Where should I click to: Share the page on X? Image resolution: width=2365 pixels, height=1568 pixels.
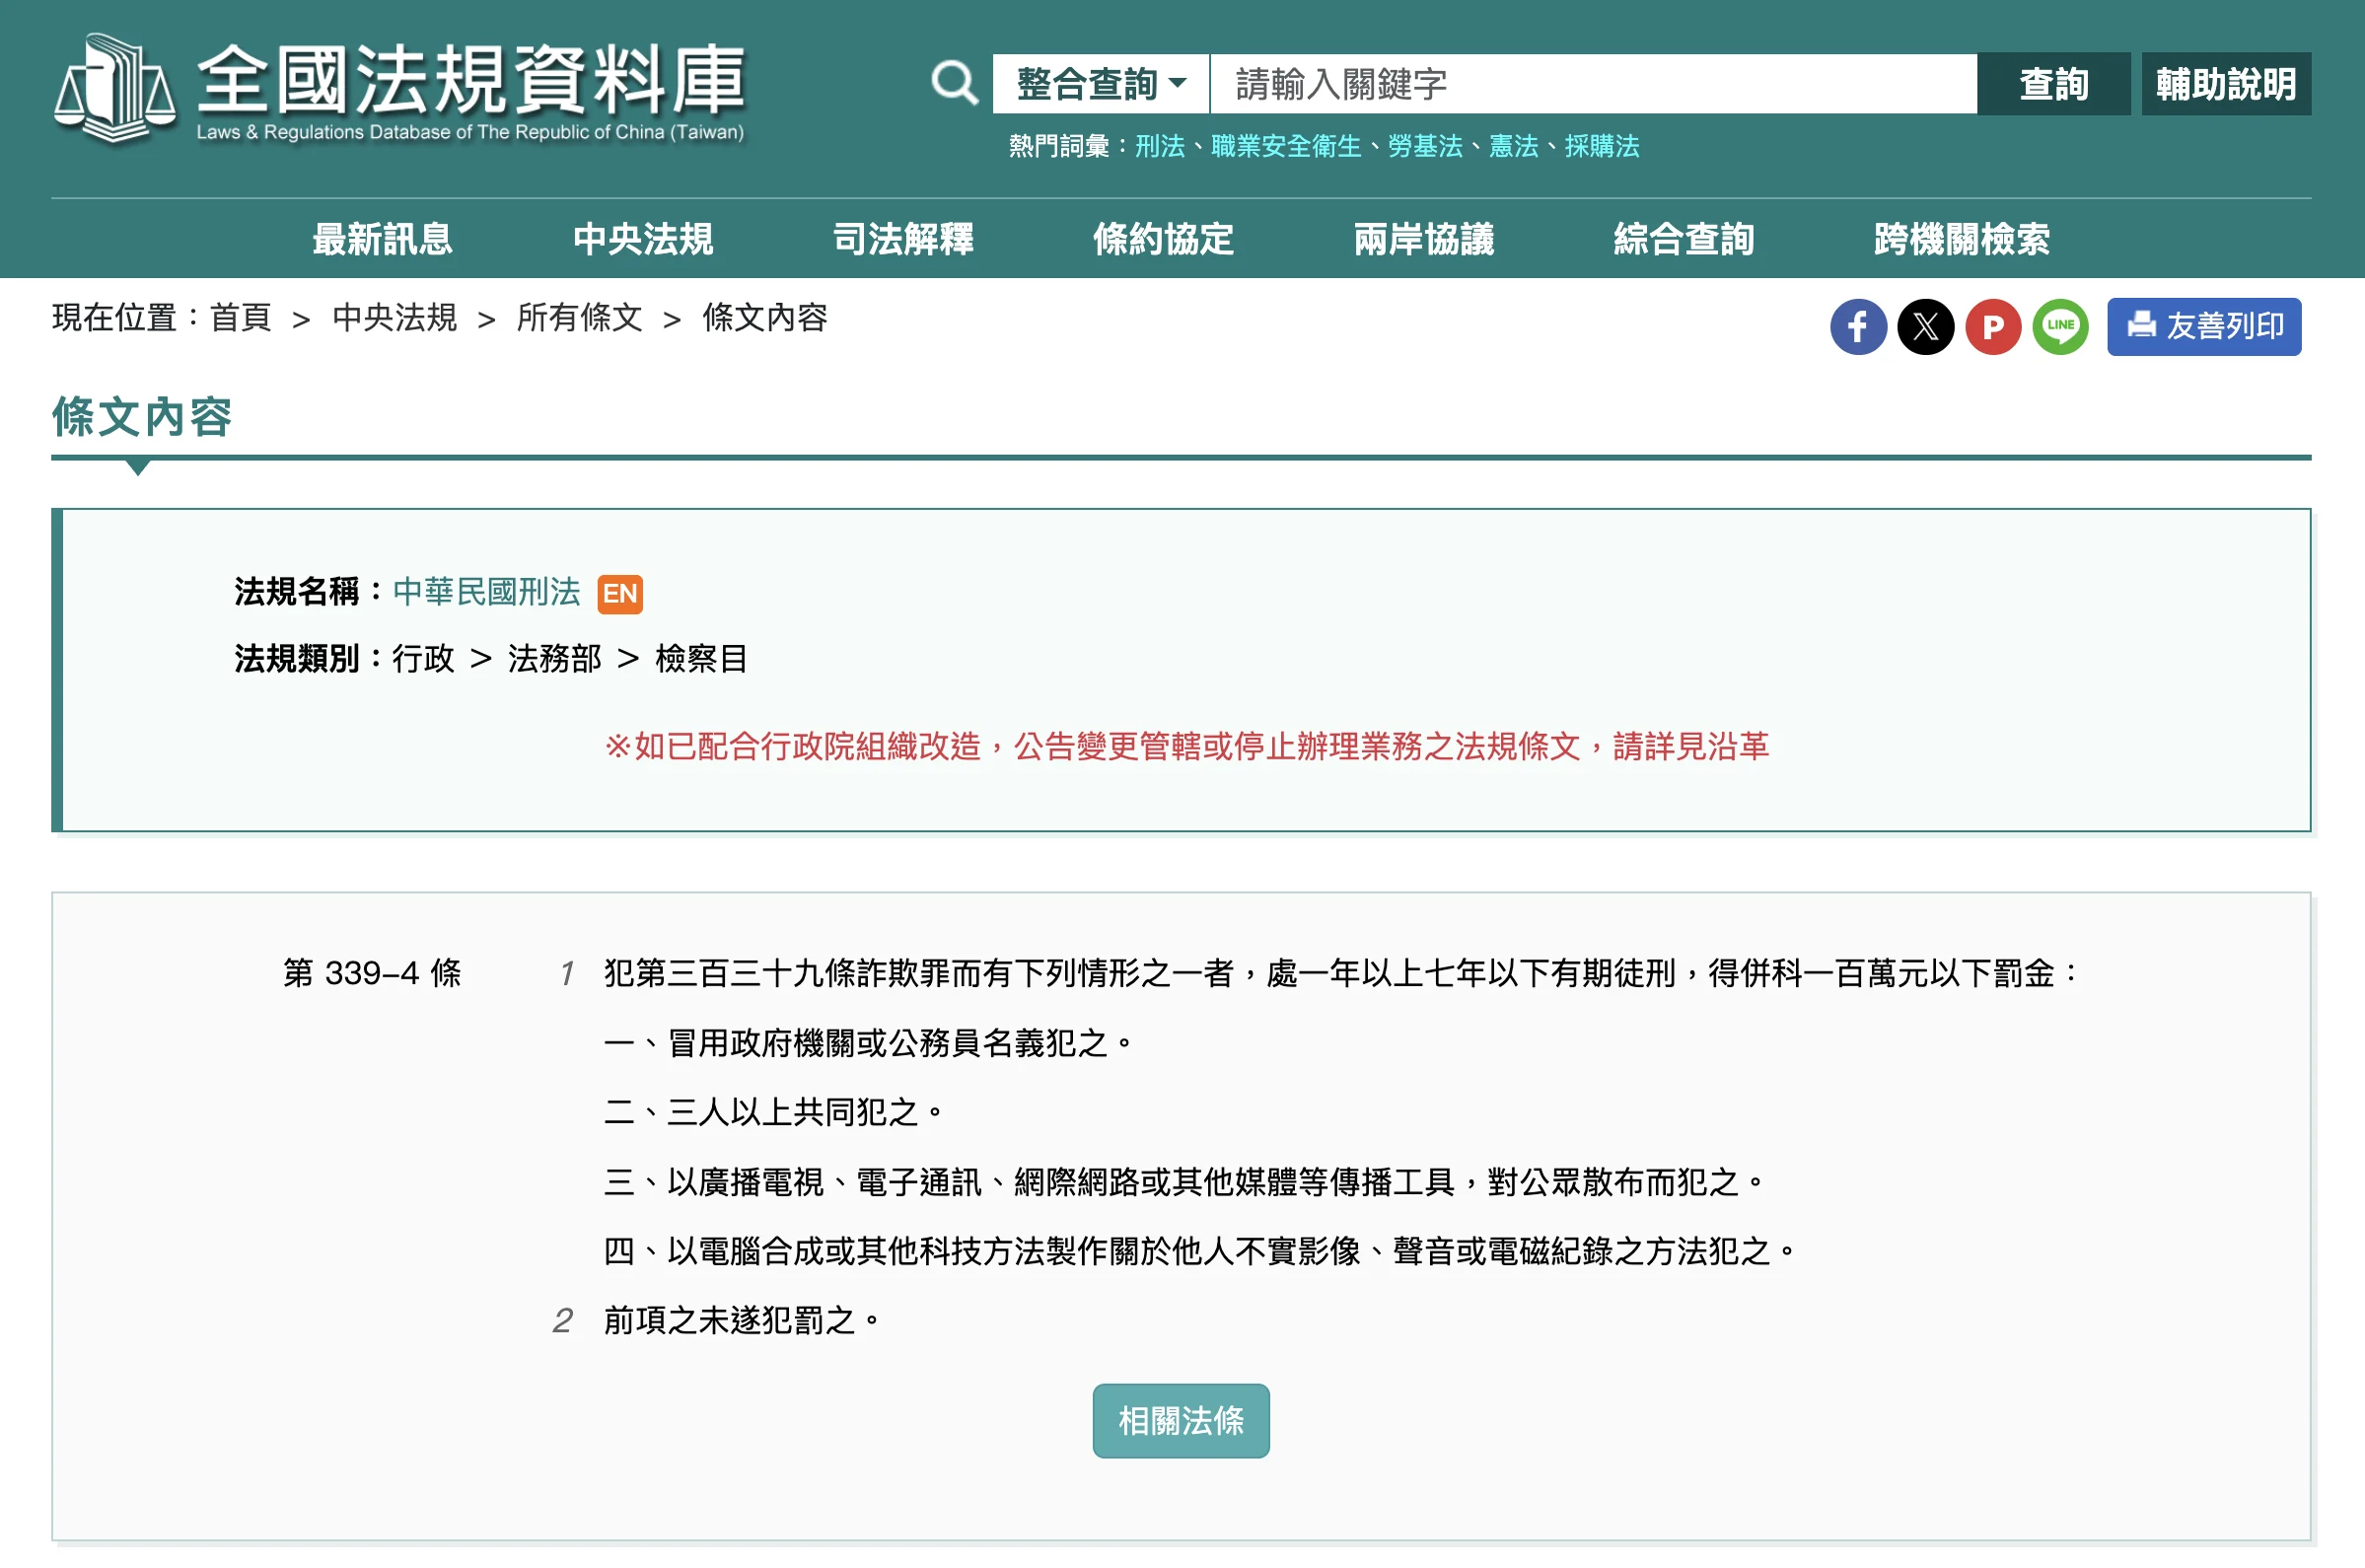click(1925, 326)
